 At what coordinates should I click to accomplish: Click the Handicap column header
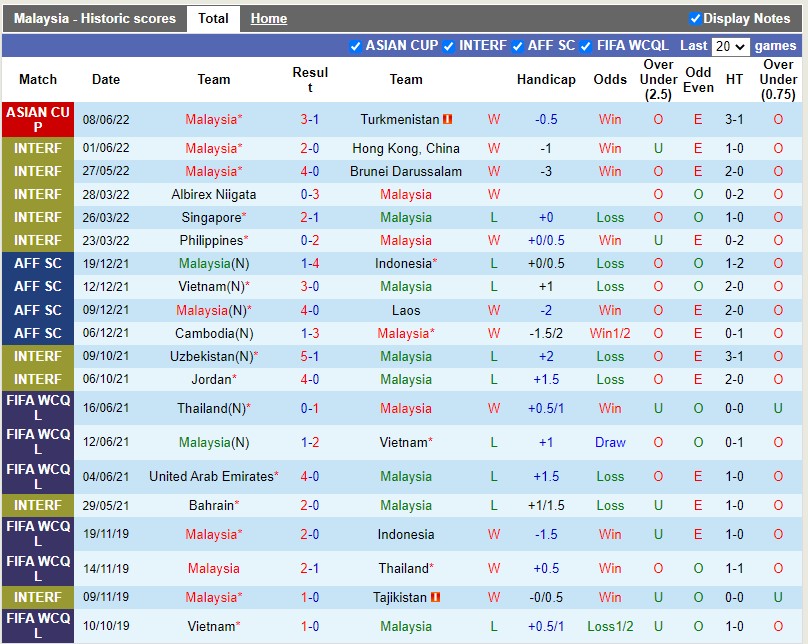pos(546,80)
